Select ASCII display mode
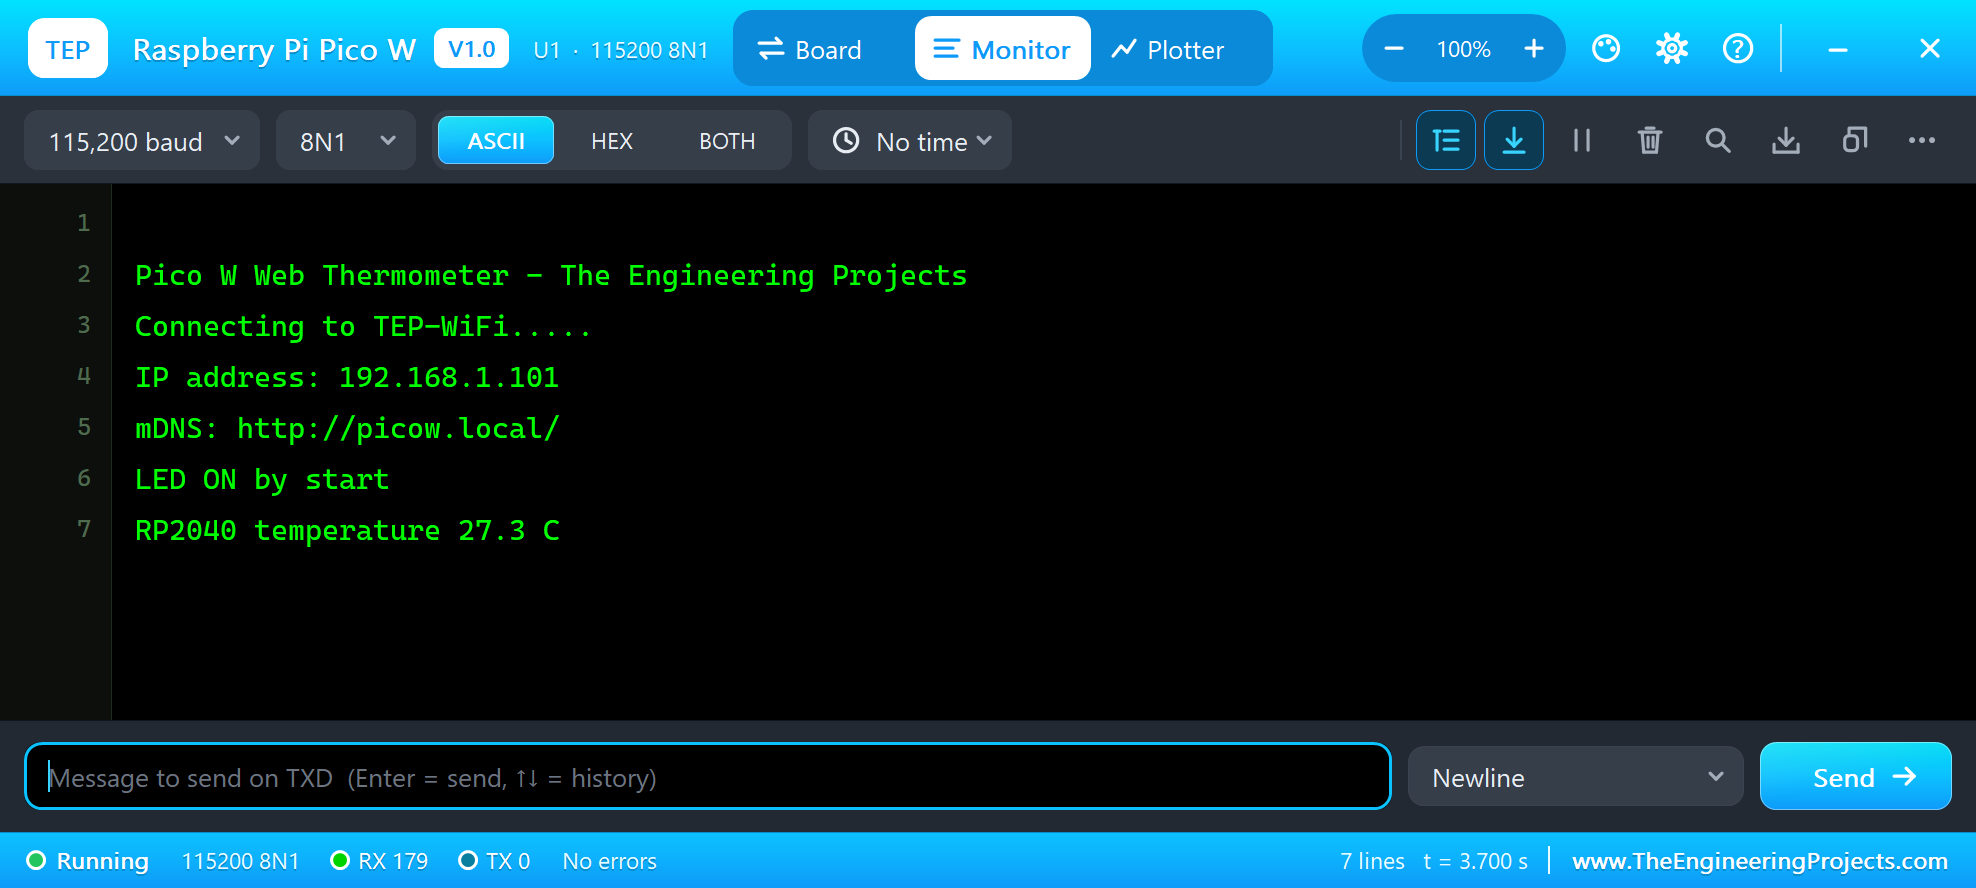1976x888 pixels. coord(496,141)
